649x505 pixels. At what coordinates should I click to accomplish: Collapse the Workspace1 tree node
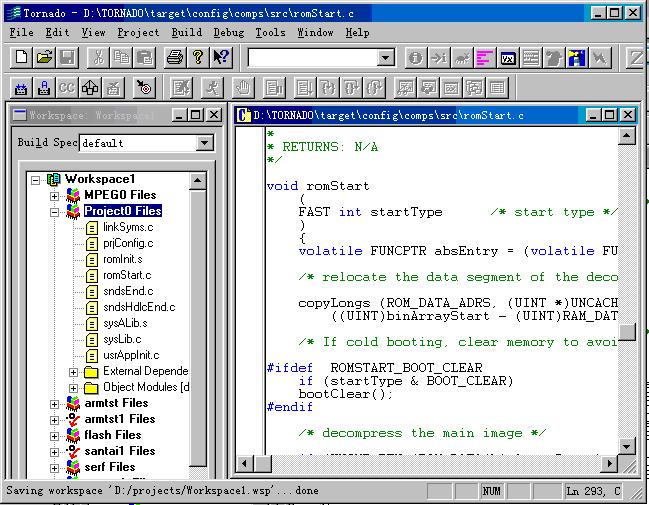click(x=36, y=180)
